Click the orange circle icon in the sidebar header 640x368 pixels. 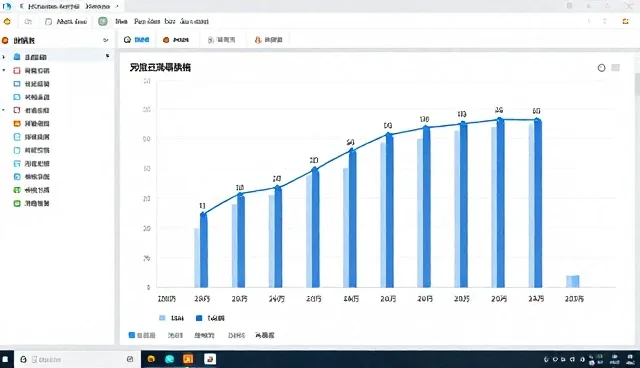tap(5, 40)
